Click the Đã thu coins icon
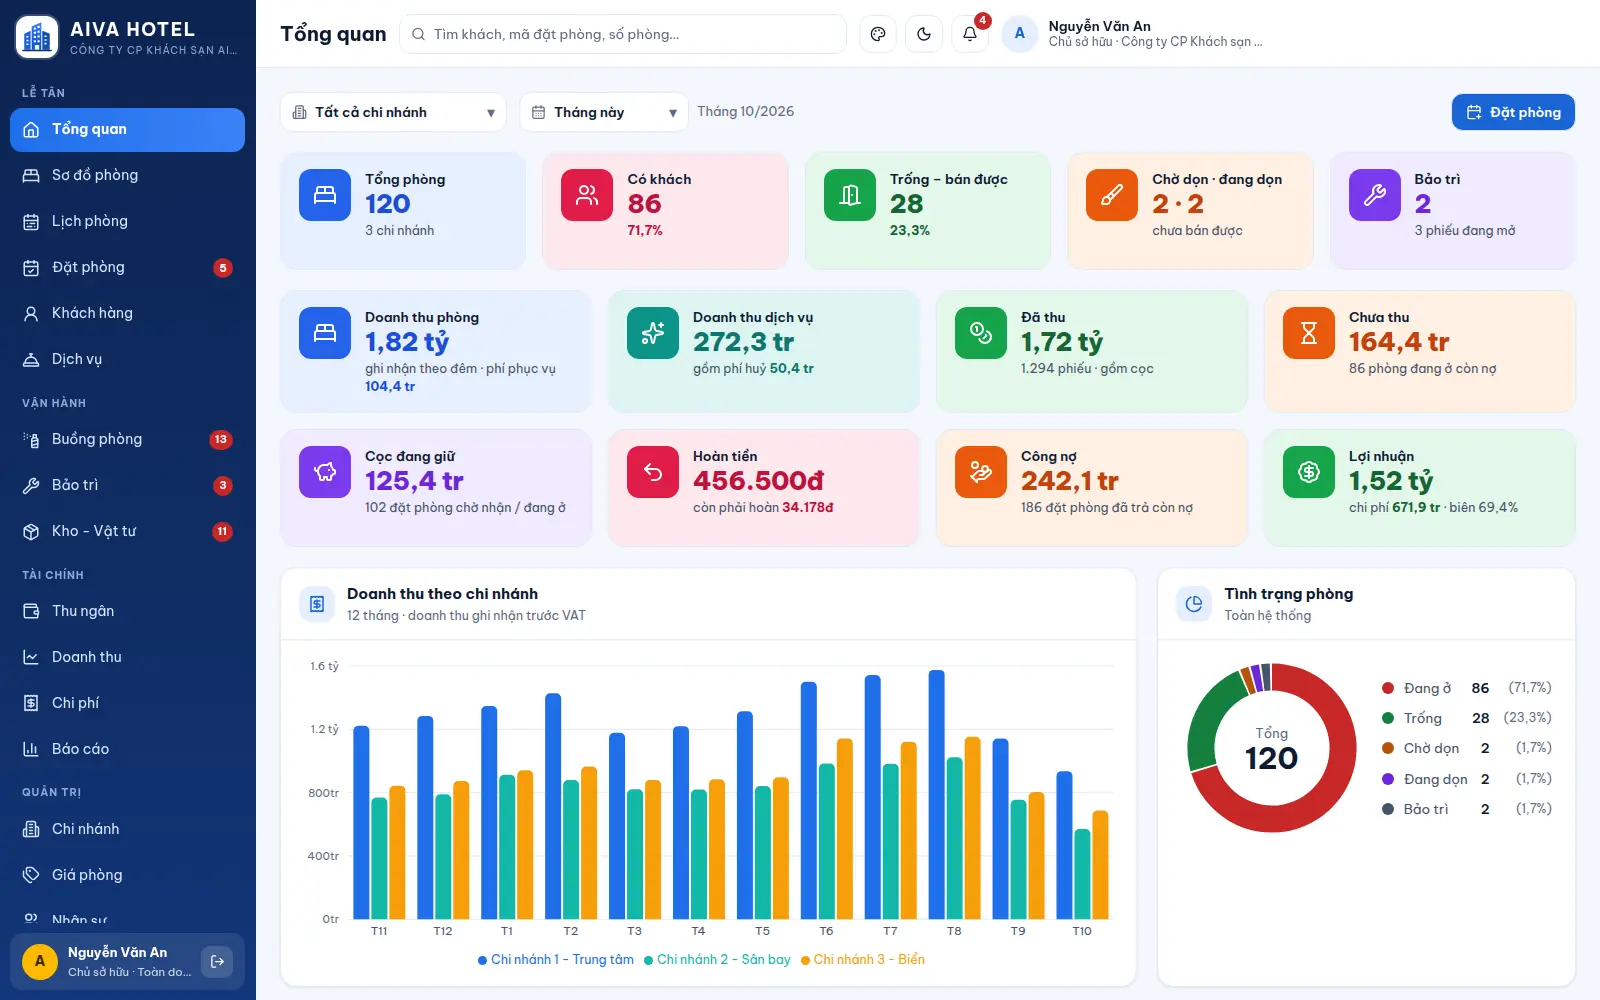 pos(981,333)
